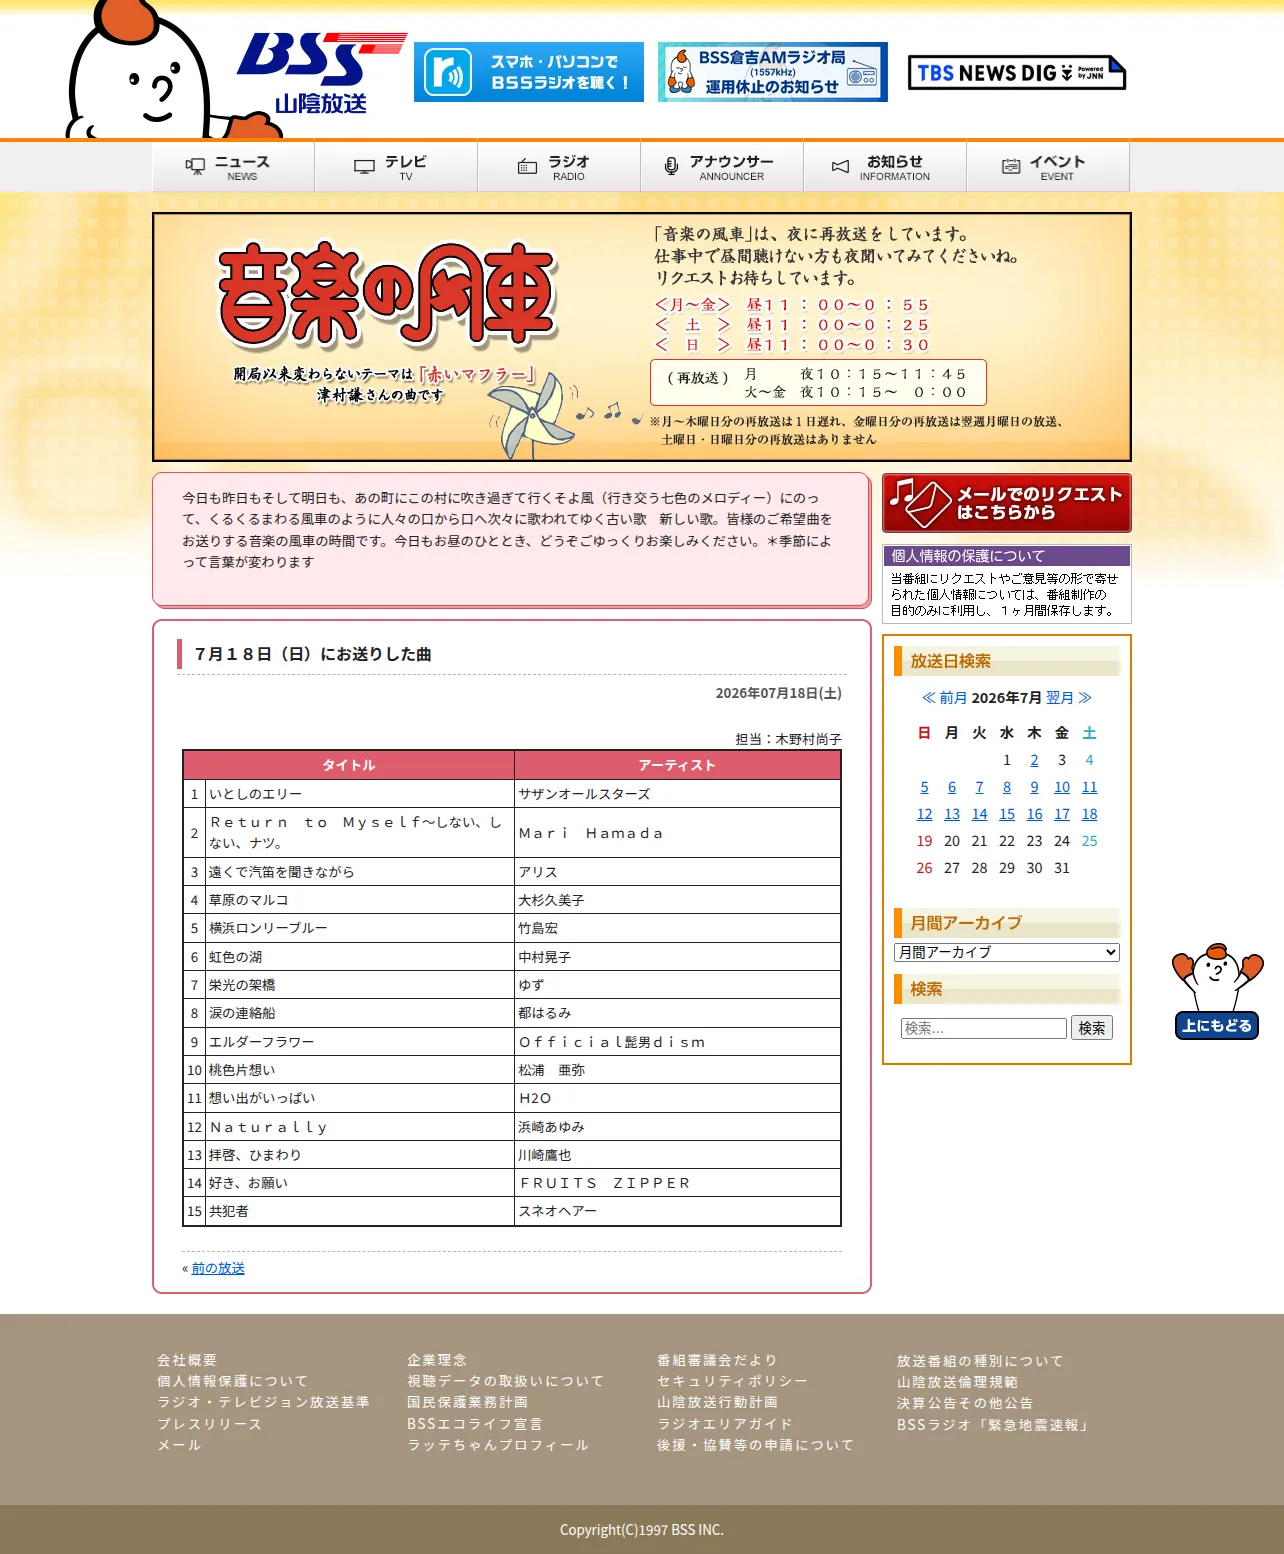Screen dimensions: 1284x1554
Task: Expand the 月間アーカイブ dropdown
Action: (x=1007, y=952)
